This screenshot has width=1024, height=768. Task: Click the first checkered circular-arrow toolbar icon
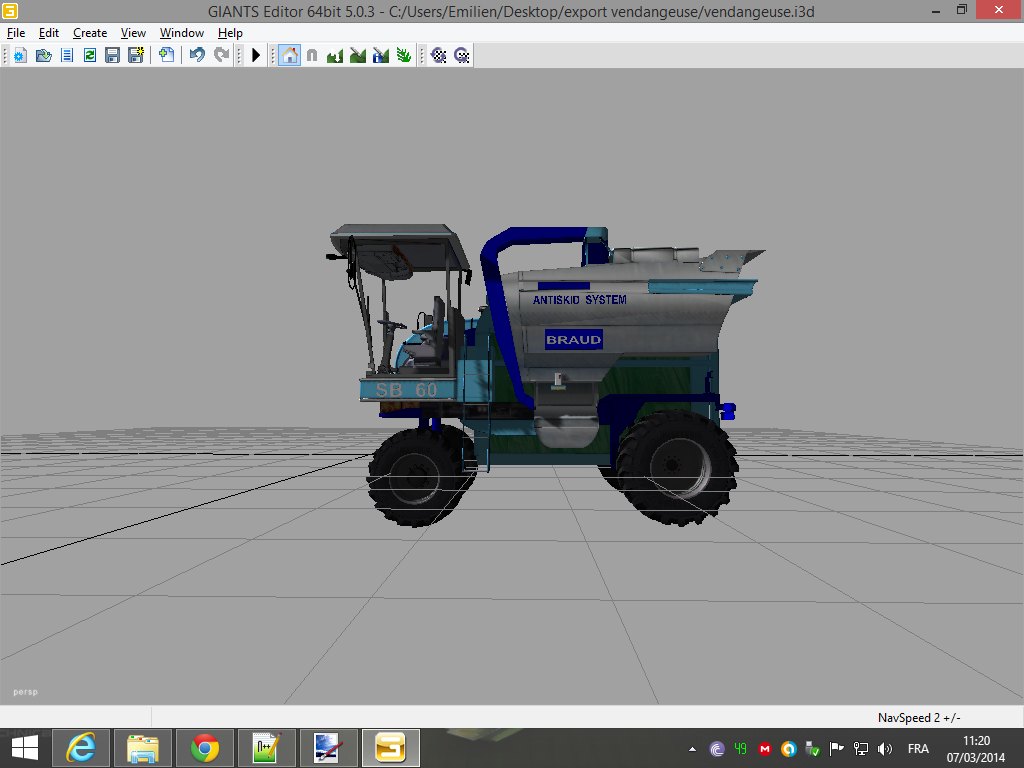(439, 56)
